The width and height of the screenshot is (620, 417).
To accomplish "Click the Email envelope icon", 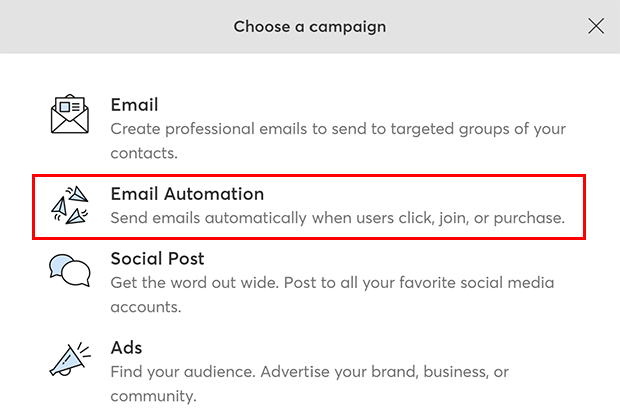I will point(70,114).
